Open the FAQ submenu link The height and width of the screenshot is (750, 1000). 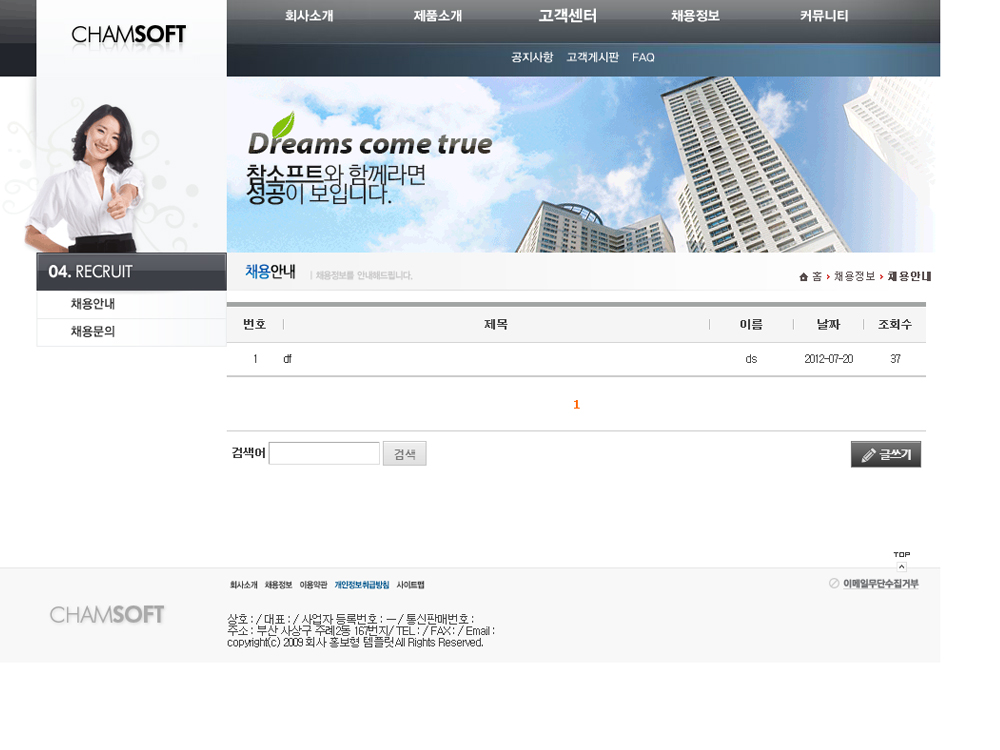pyautogui.click(x=643, y=58)
